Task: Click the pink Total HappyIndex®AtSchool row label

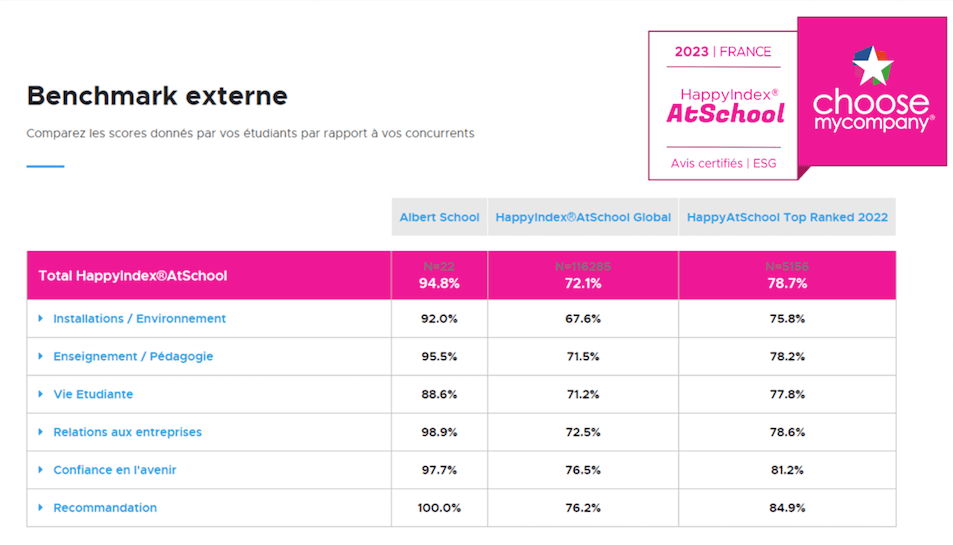Action: pyautogui.click(x=132, y=276)
